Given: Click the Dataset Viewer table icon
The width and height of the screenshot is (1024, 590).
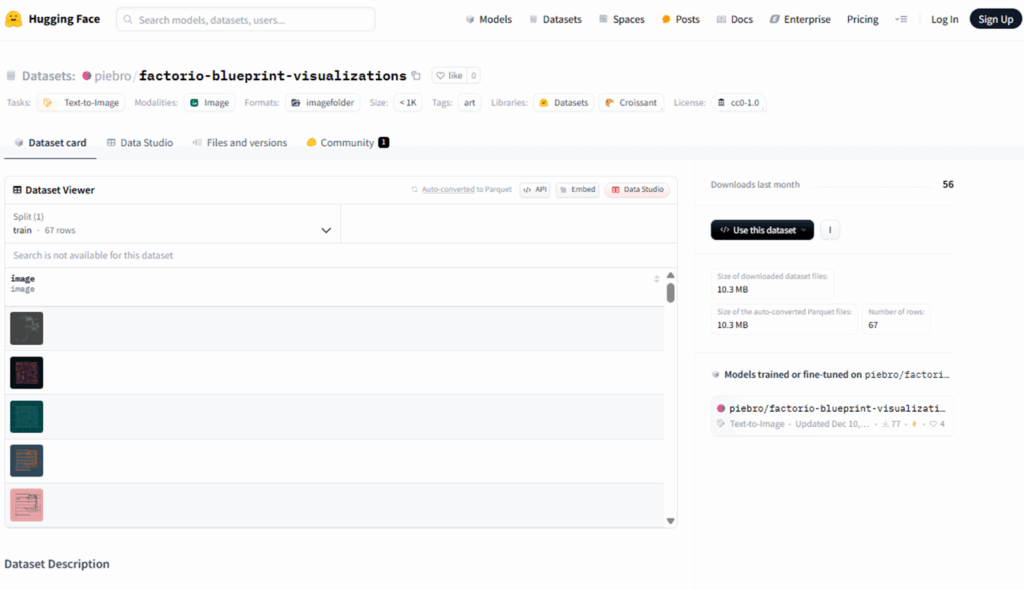Looking at the screenshot, I should [17, 190].
